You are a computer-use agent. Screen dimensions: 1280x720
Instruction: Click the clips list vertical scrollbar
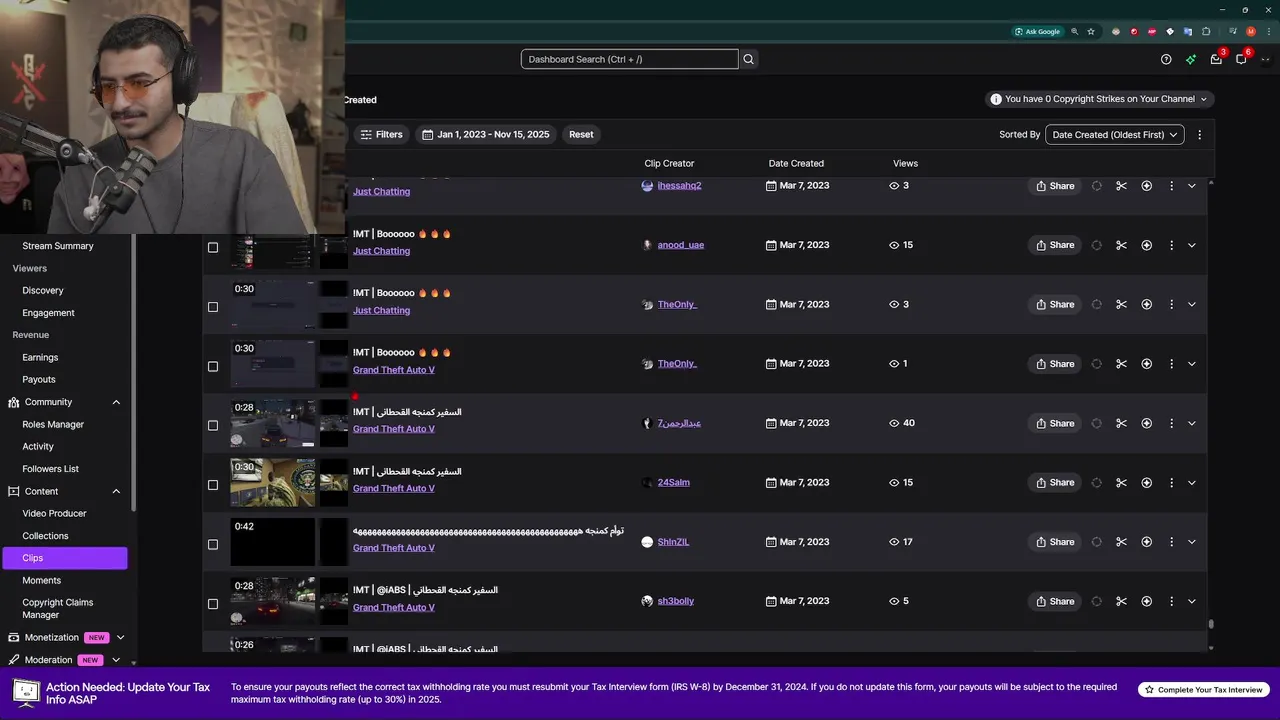tap(1211, 624)
